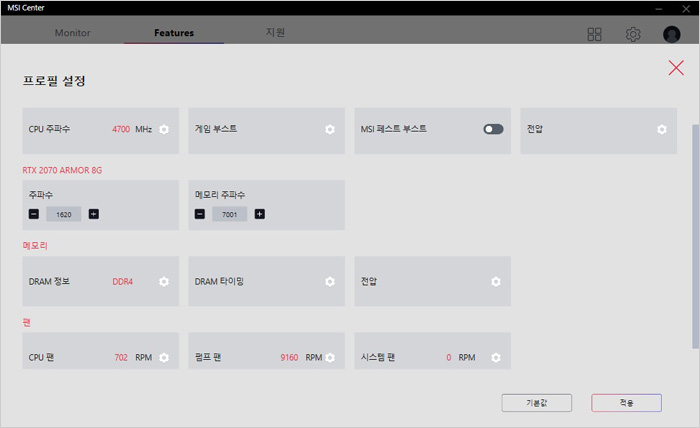Image resolution: width=700 pixels, height=428 pixels.
Task: Open top-row 전압 settings gear
Action: [662, 129]
